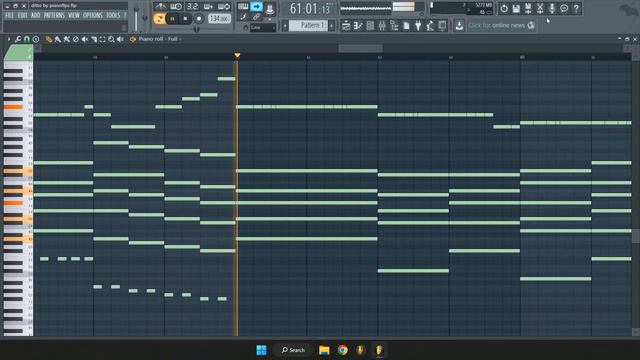Toggle the 3.2 countdown before recording

point(192,7)
